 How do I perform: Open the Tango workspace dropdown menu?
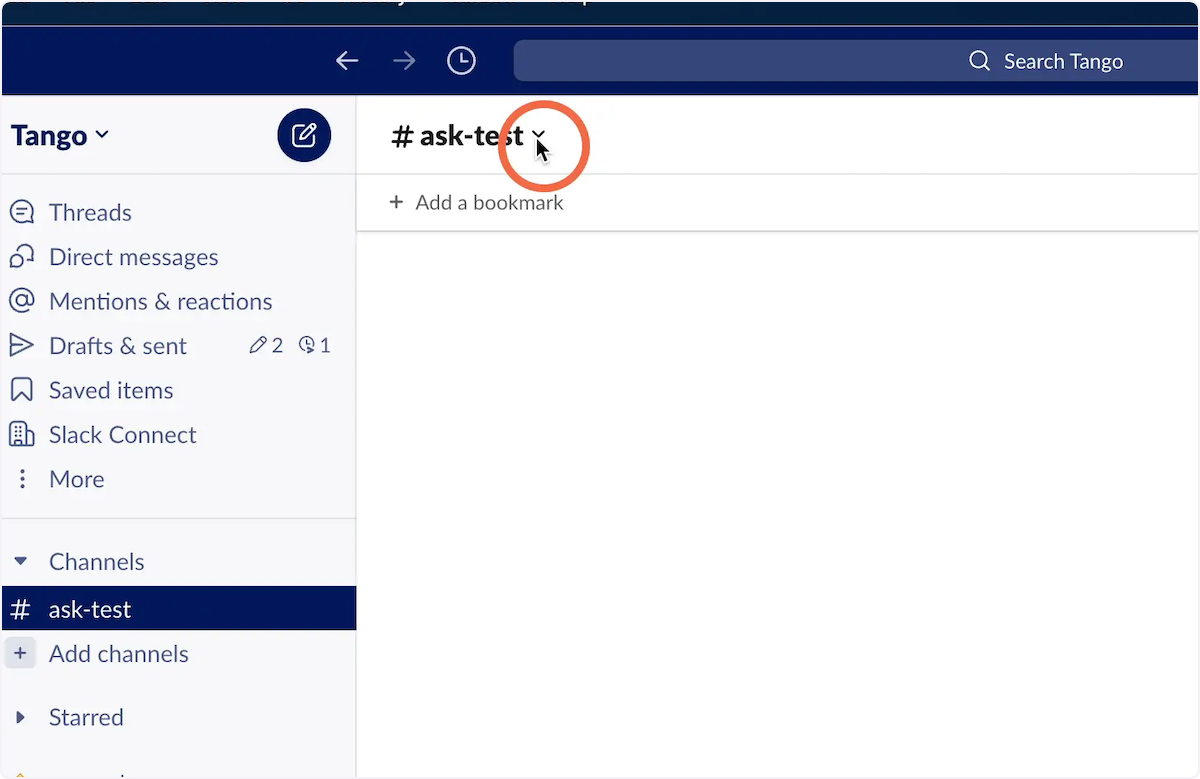coord(60,135)
